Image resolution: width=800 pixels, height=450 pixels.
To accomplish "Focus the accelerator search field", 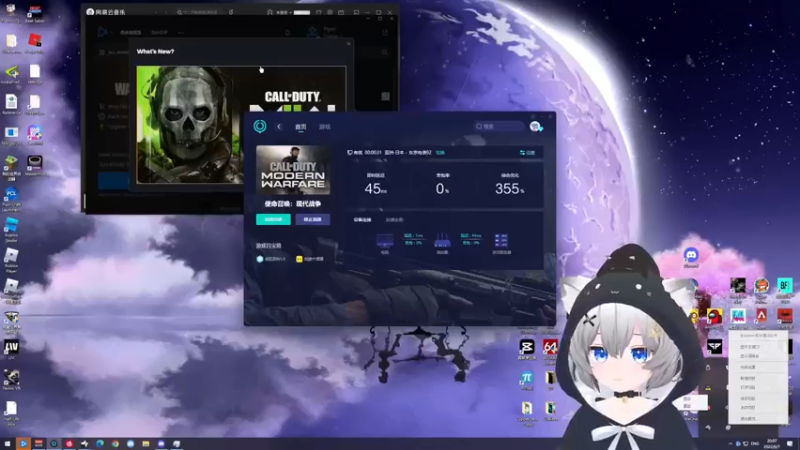I will [x=498, y=126].
